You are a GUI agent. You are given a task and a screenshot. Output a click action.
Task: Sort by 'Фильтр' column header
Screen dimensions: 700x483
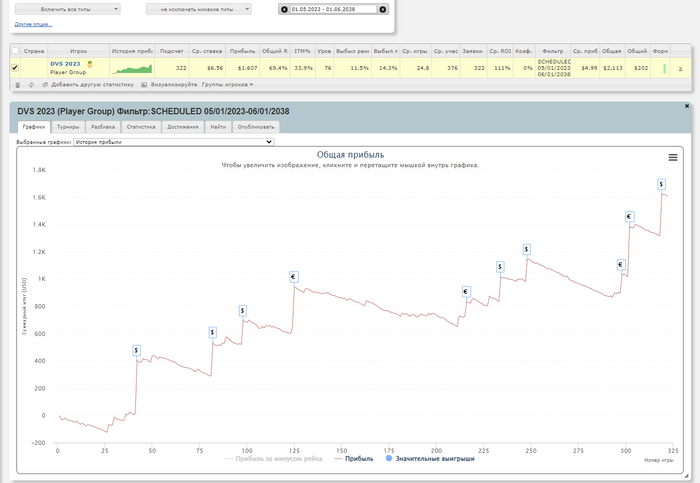tap(553, 51)
